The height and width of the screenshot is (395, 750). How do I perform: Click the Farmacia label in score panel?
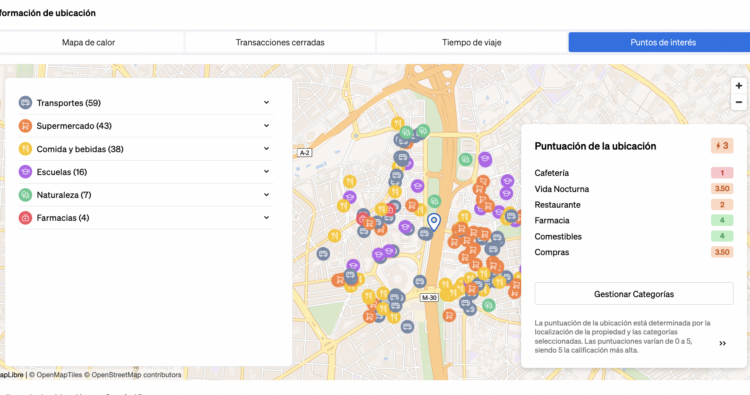click(552, 220)
